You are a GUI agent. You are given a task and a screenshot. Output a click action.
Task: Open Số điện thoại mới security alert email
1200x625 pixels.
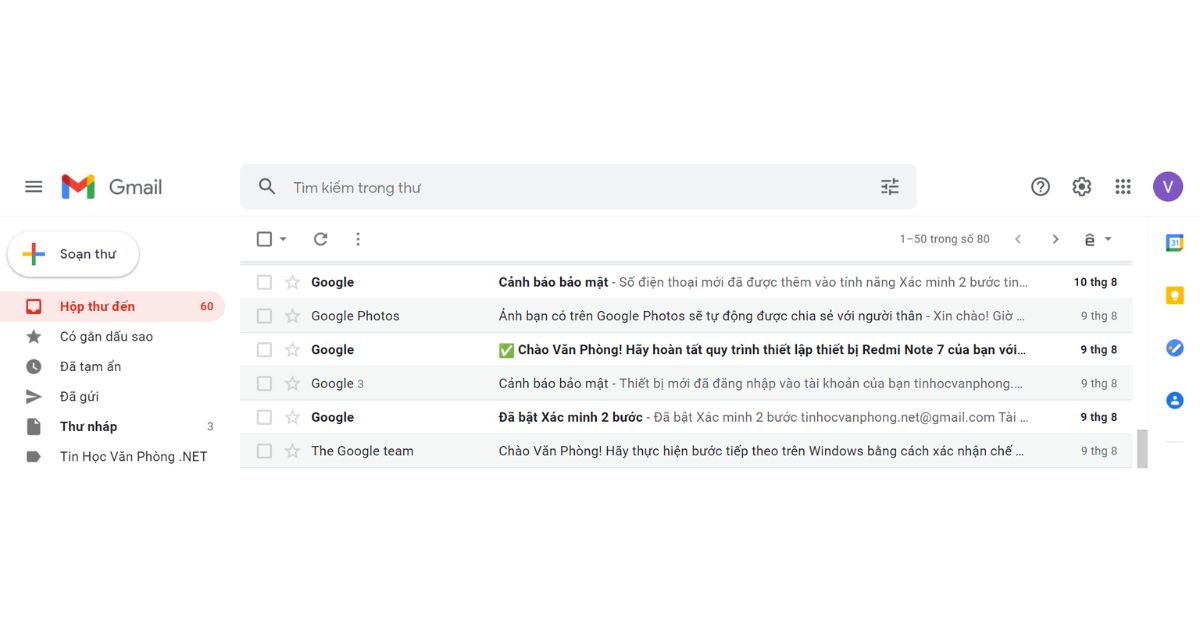pyautogui.click(x=686, y=282)
